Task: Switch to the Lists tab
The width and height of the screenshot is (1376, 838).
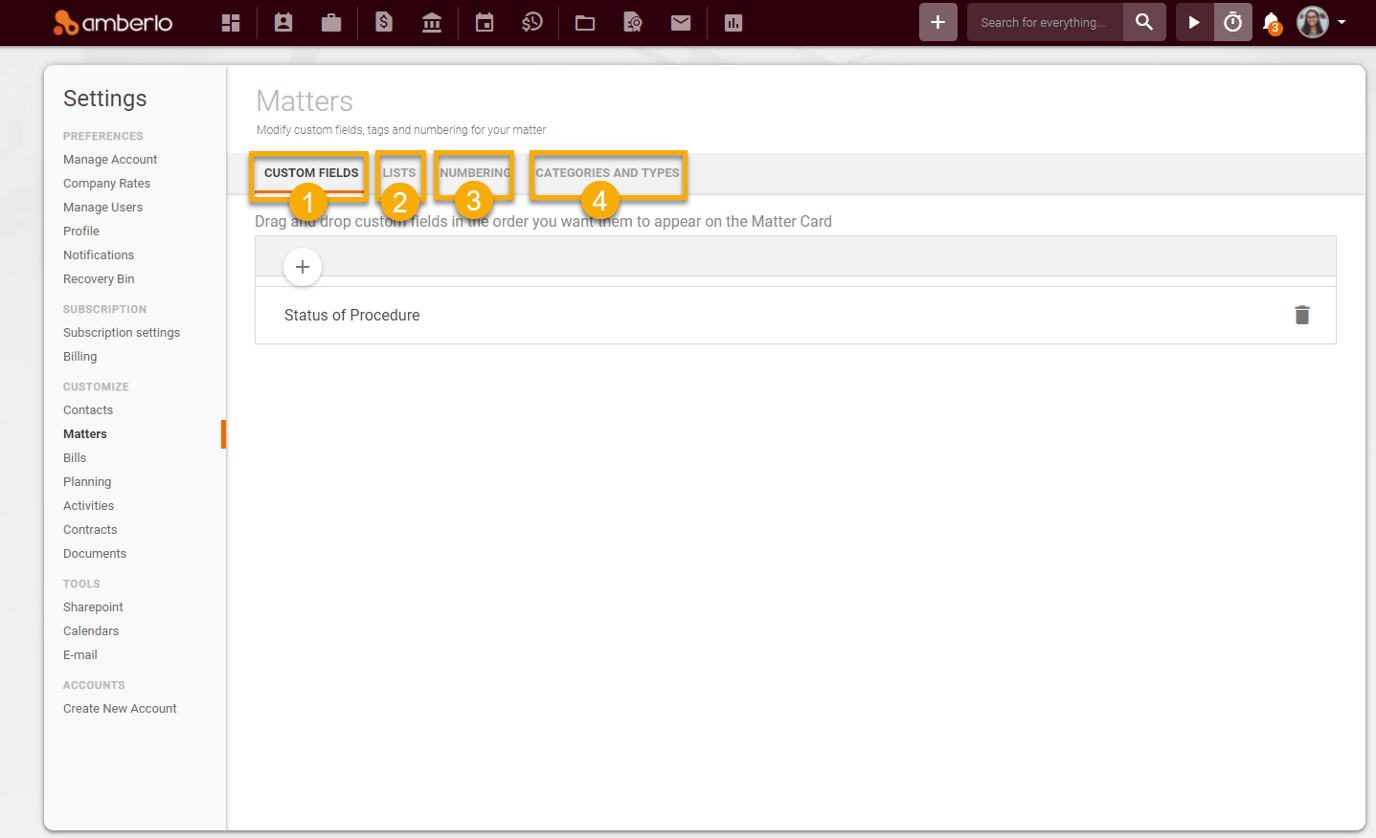Action: (399, 173)
